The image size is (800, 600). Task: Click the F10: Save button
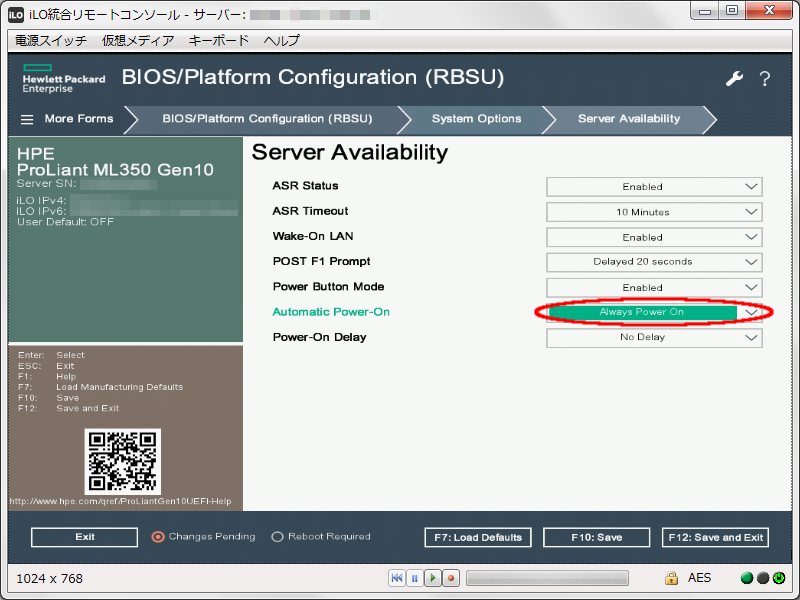tap(596, 537)
